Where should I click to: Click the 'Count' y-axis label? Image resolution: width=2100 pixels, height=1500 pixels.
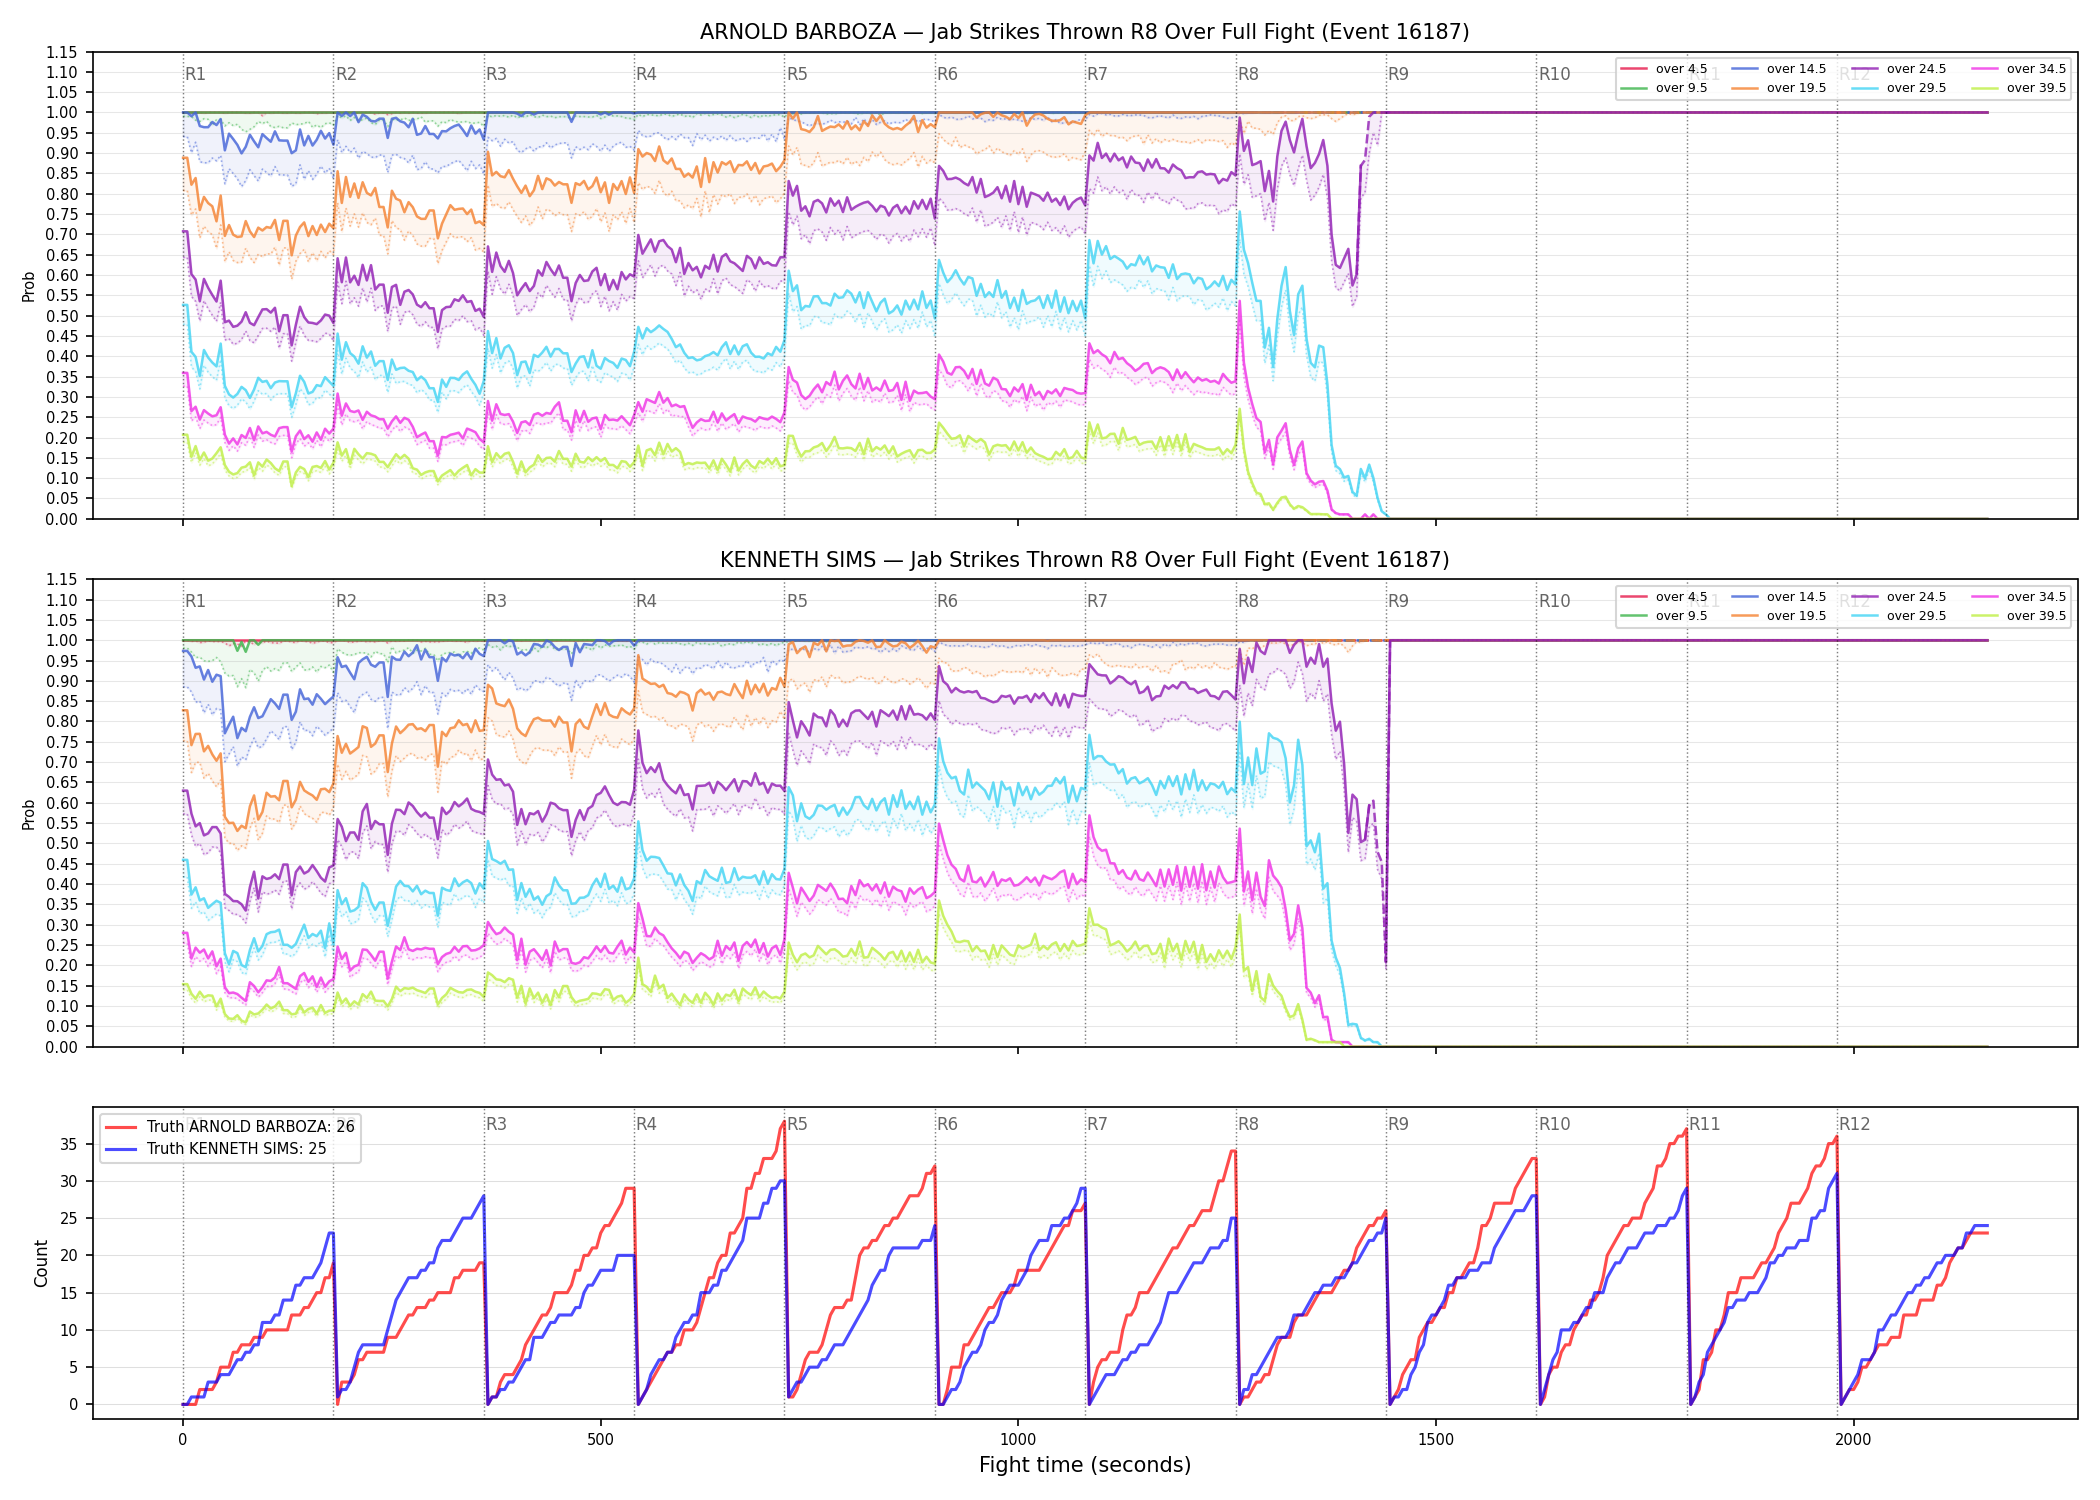[x=41, y=1263]
